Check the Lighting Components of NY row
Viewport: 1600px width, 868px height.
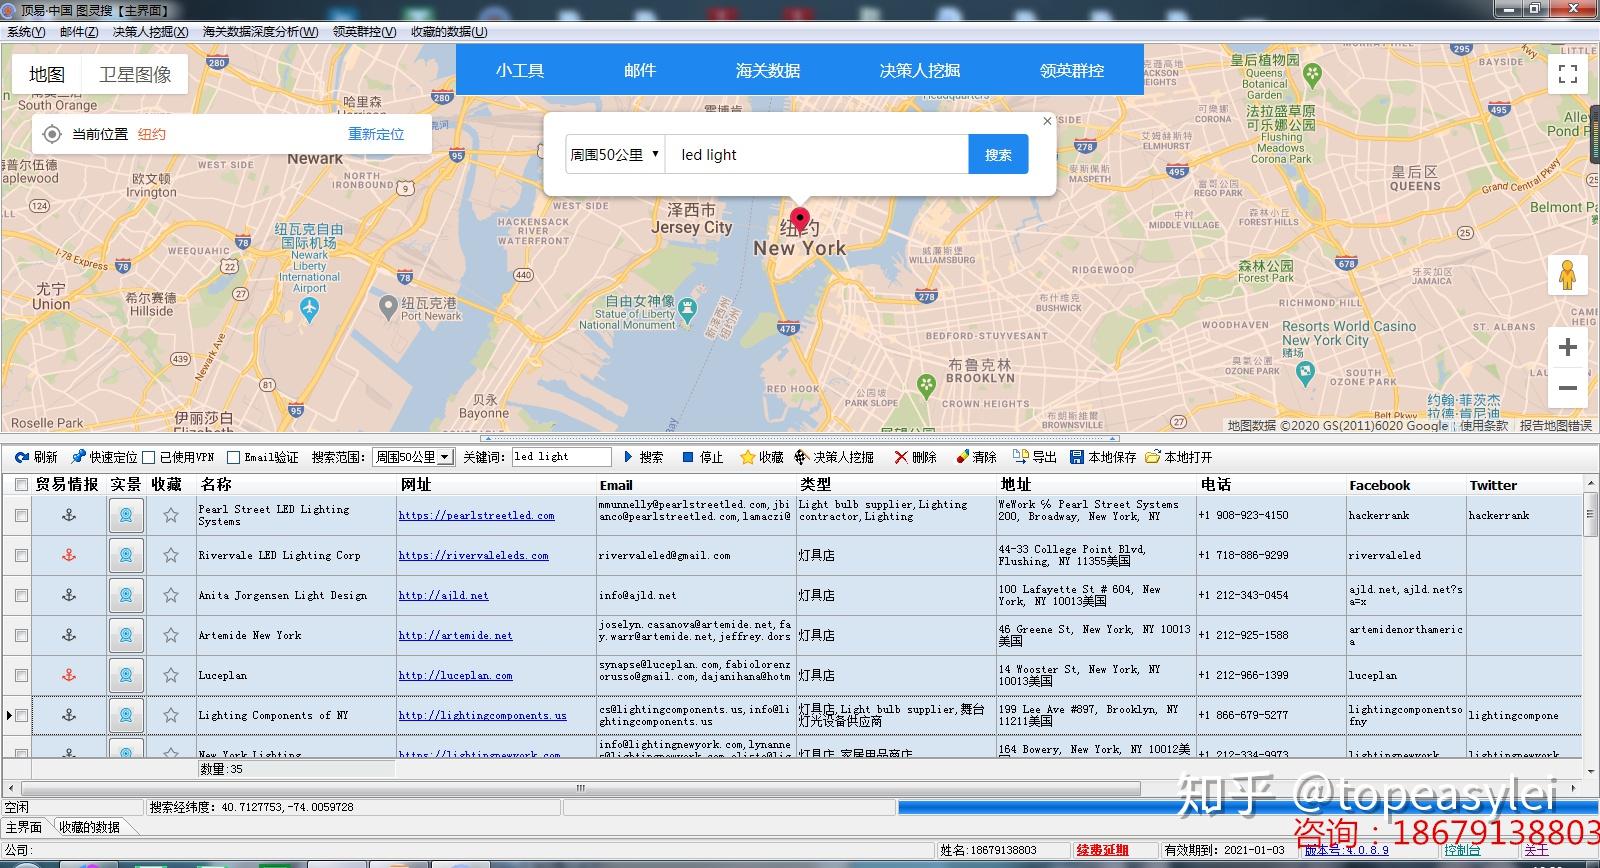click(x=21, y=715)
